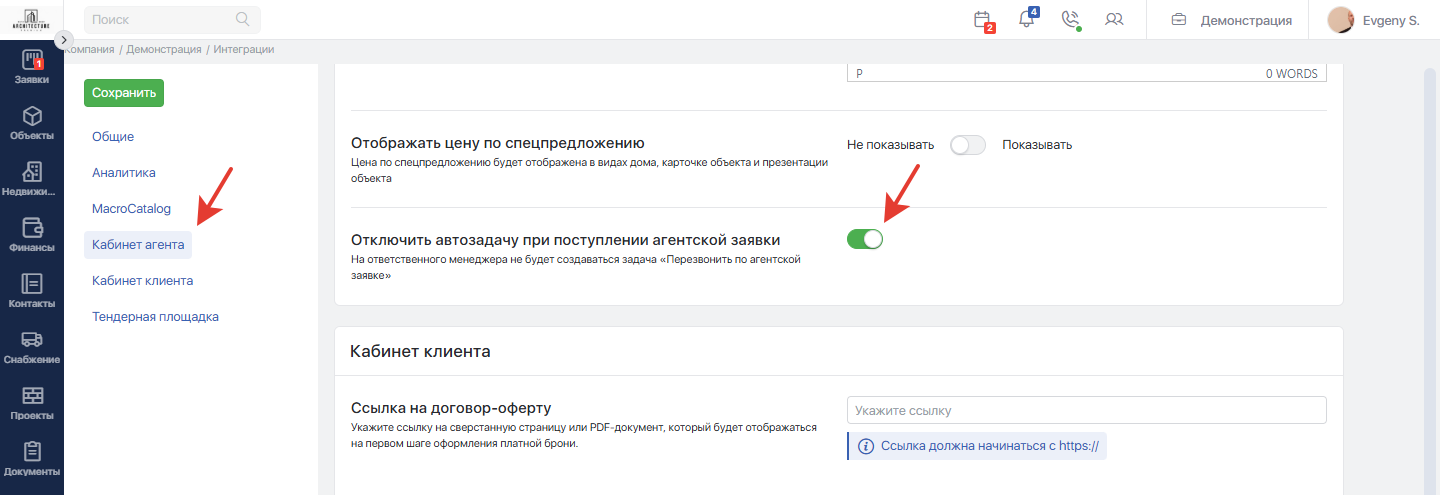Image resolution: width=1440 pixels, height=495 pixels.
Task: Select the Кабинет агента settings tab
Action: (138, 245)
